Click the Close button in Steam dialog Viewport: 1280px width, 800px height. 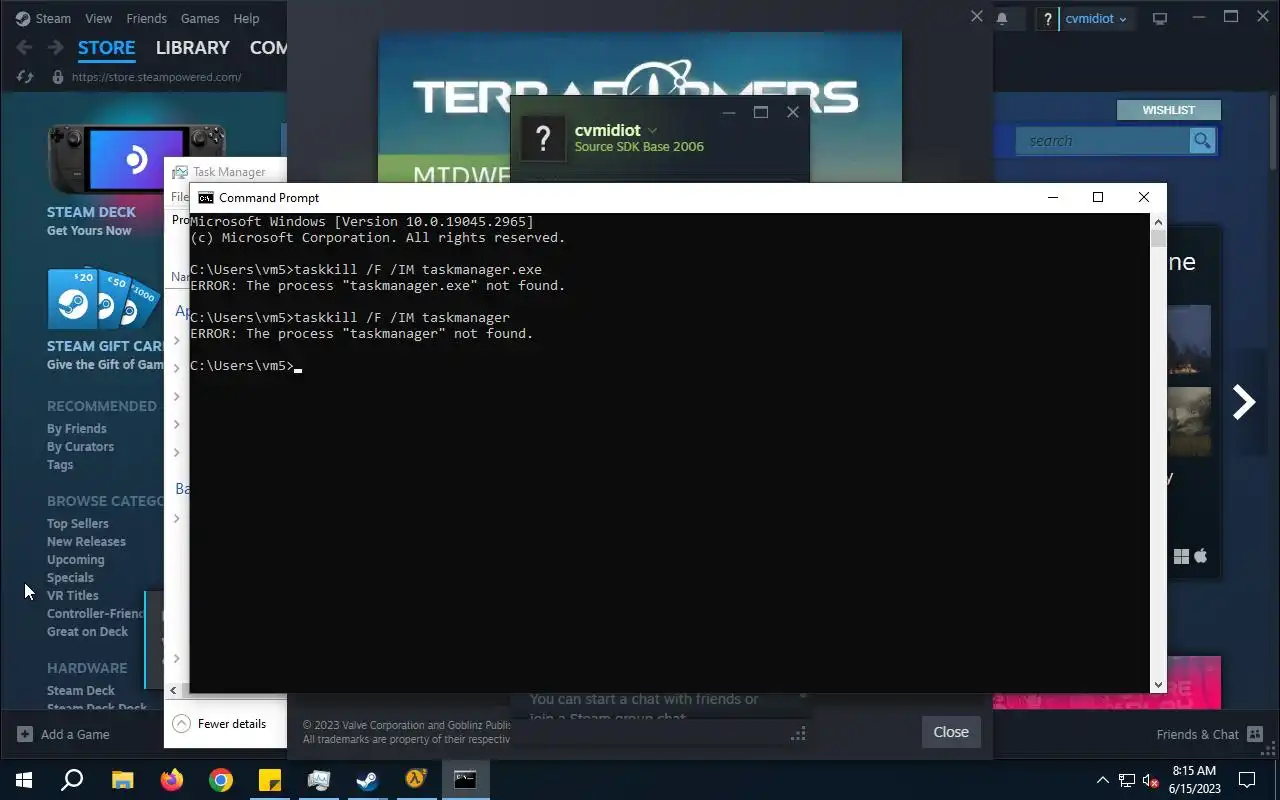pyautogui.click(x=951, y=732)
